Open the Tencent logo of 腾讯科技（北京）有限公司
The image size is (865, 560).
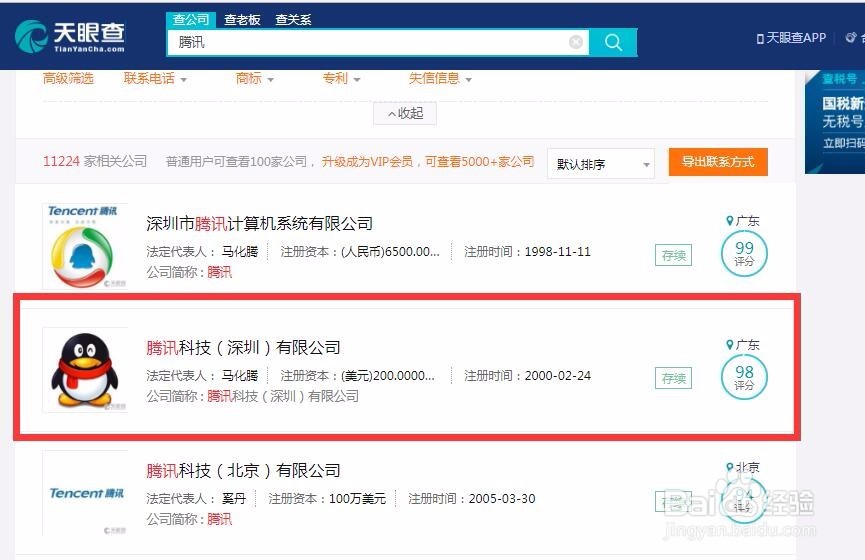point(84,493)
